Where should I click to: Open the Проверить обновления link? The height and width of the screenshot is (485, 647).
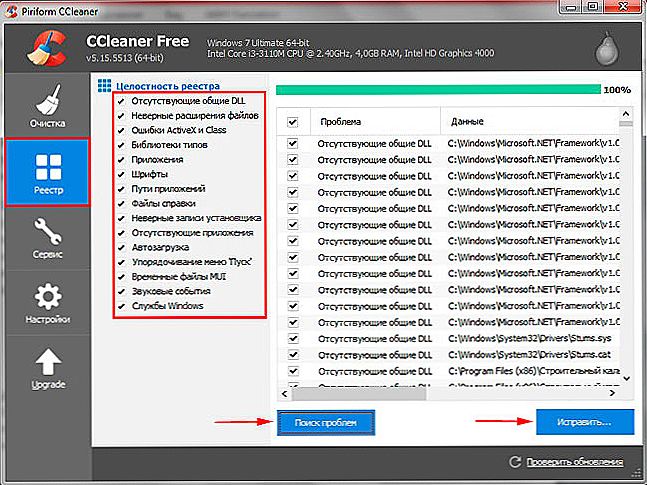coord(574,462)
